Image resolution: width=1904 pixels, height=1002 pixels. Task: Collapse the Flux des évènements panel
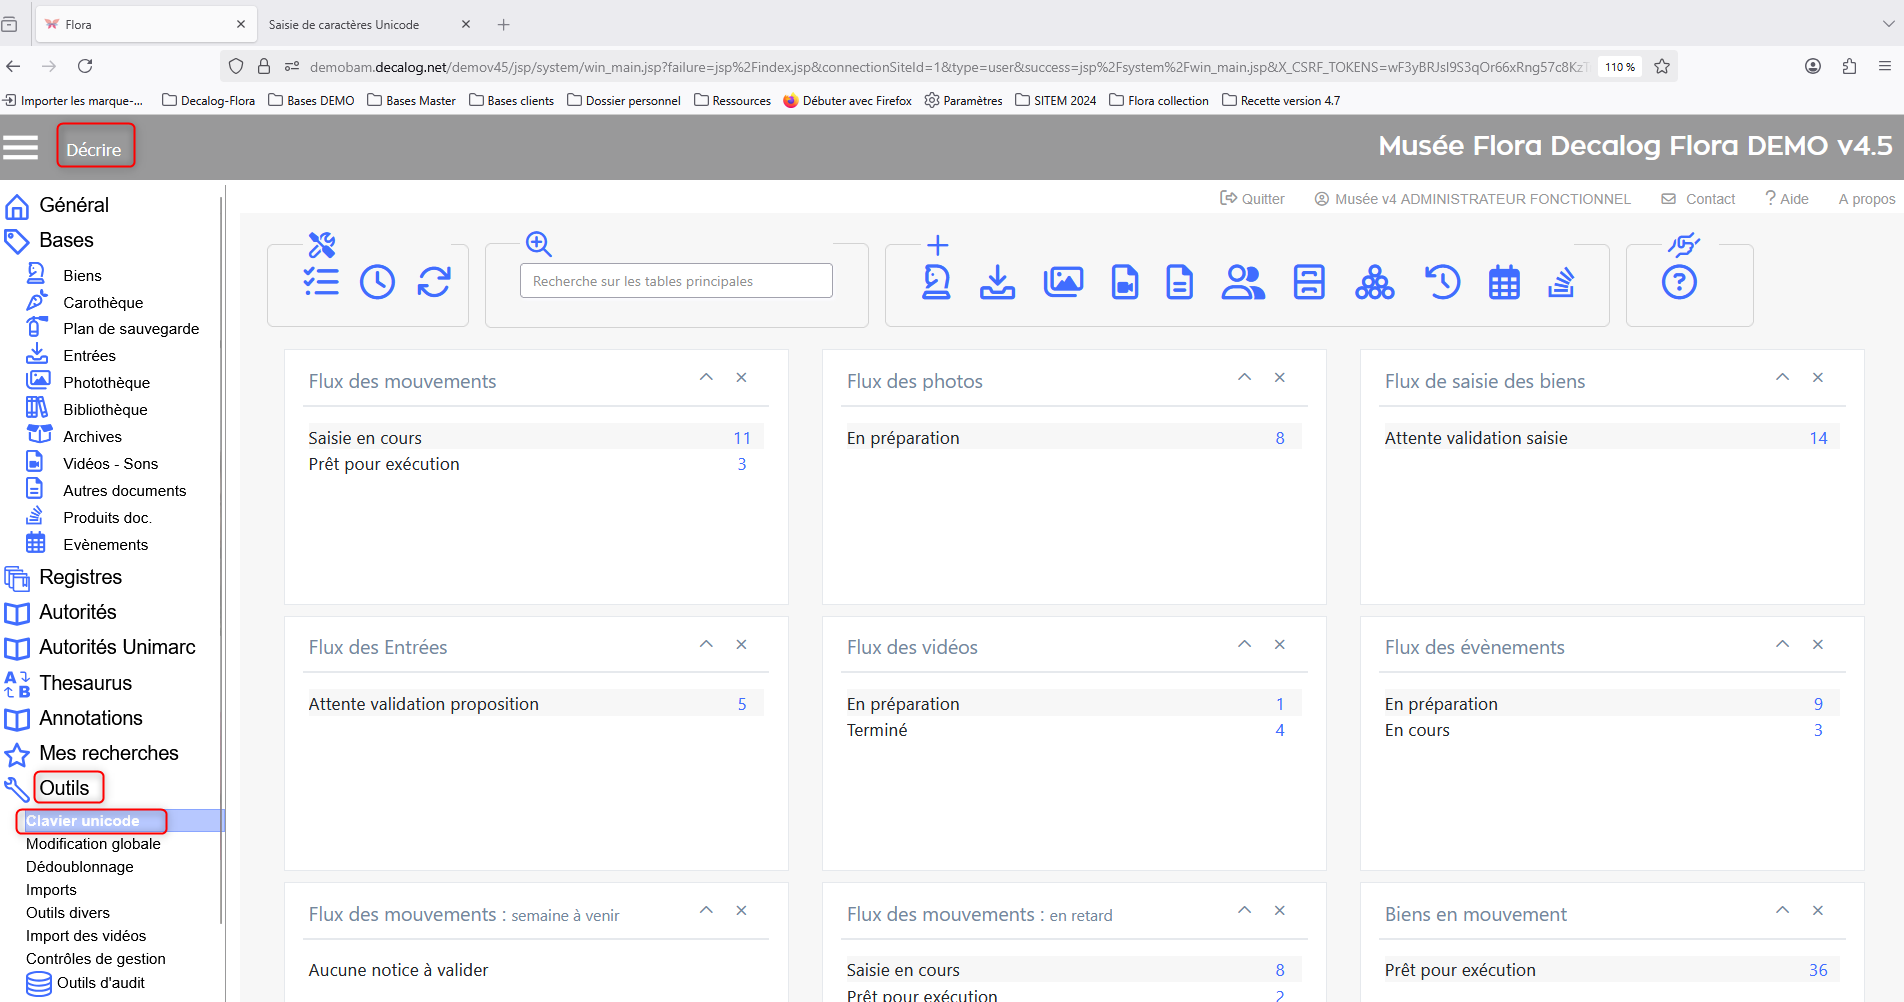click(x=1782, y=644)
